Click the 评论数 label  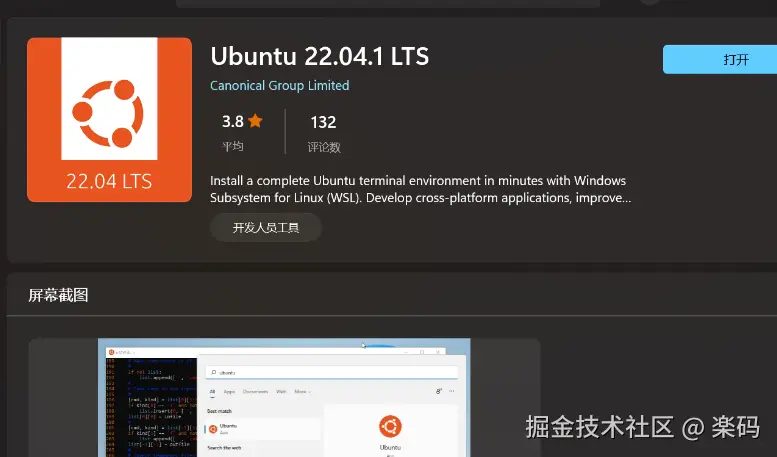(x=324, y=147)
